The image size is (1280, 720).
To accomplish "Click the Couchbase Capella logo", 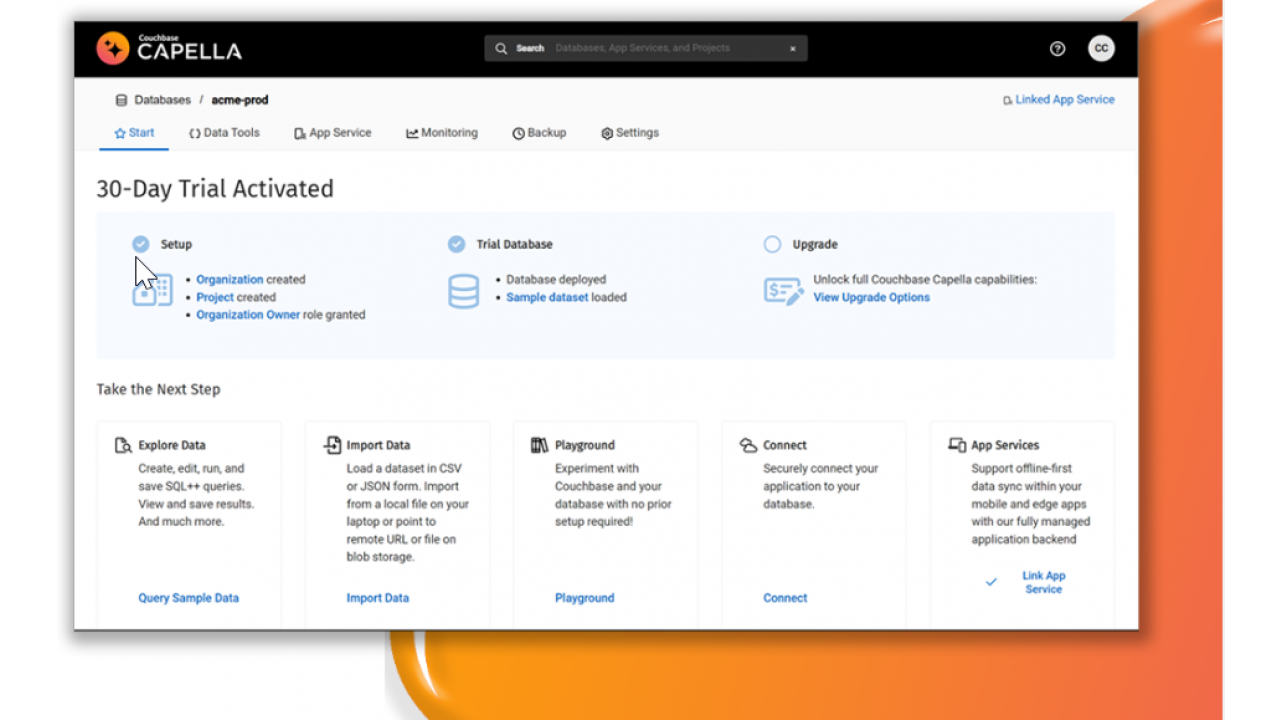I will [x=168, y=48].
